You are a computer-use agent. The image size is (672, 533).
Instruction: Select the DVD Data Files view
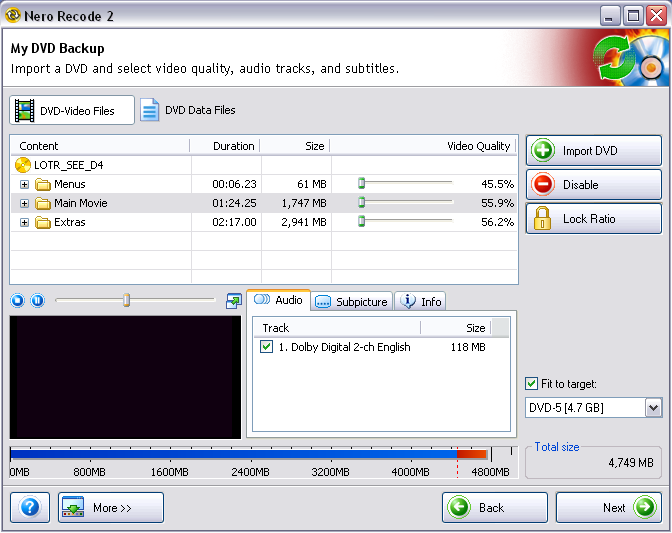click(188, 110)
